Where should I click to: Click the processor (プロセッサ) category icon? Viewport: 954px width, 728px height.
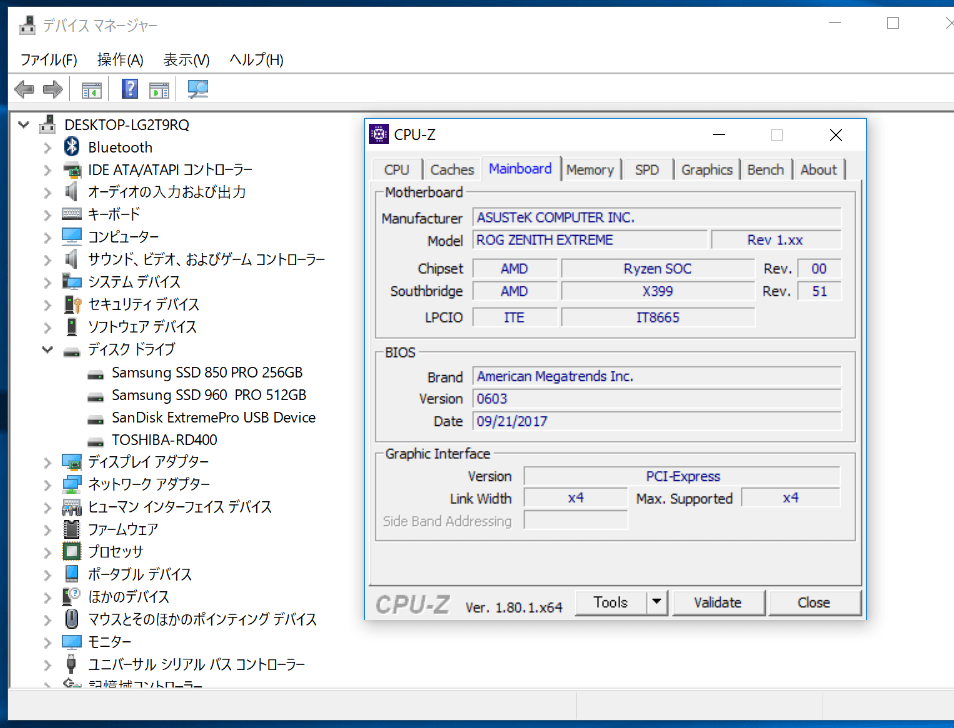[72, 552]
